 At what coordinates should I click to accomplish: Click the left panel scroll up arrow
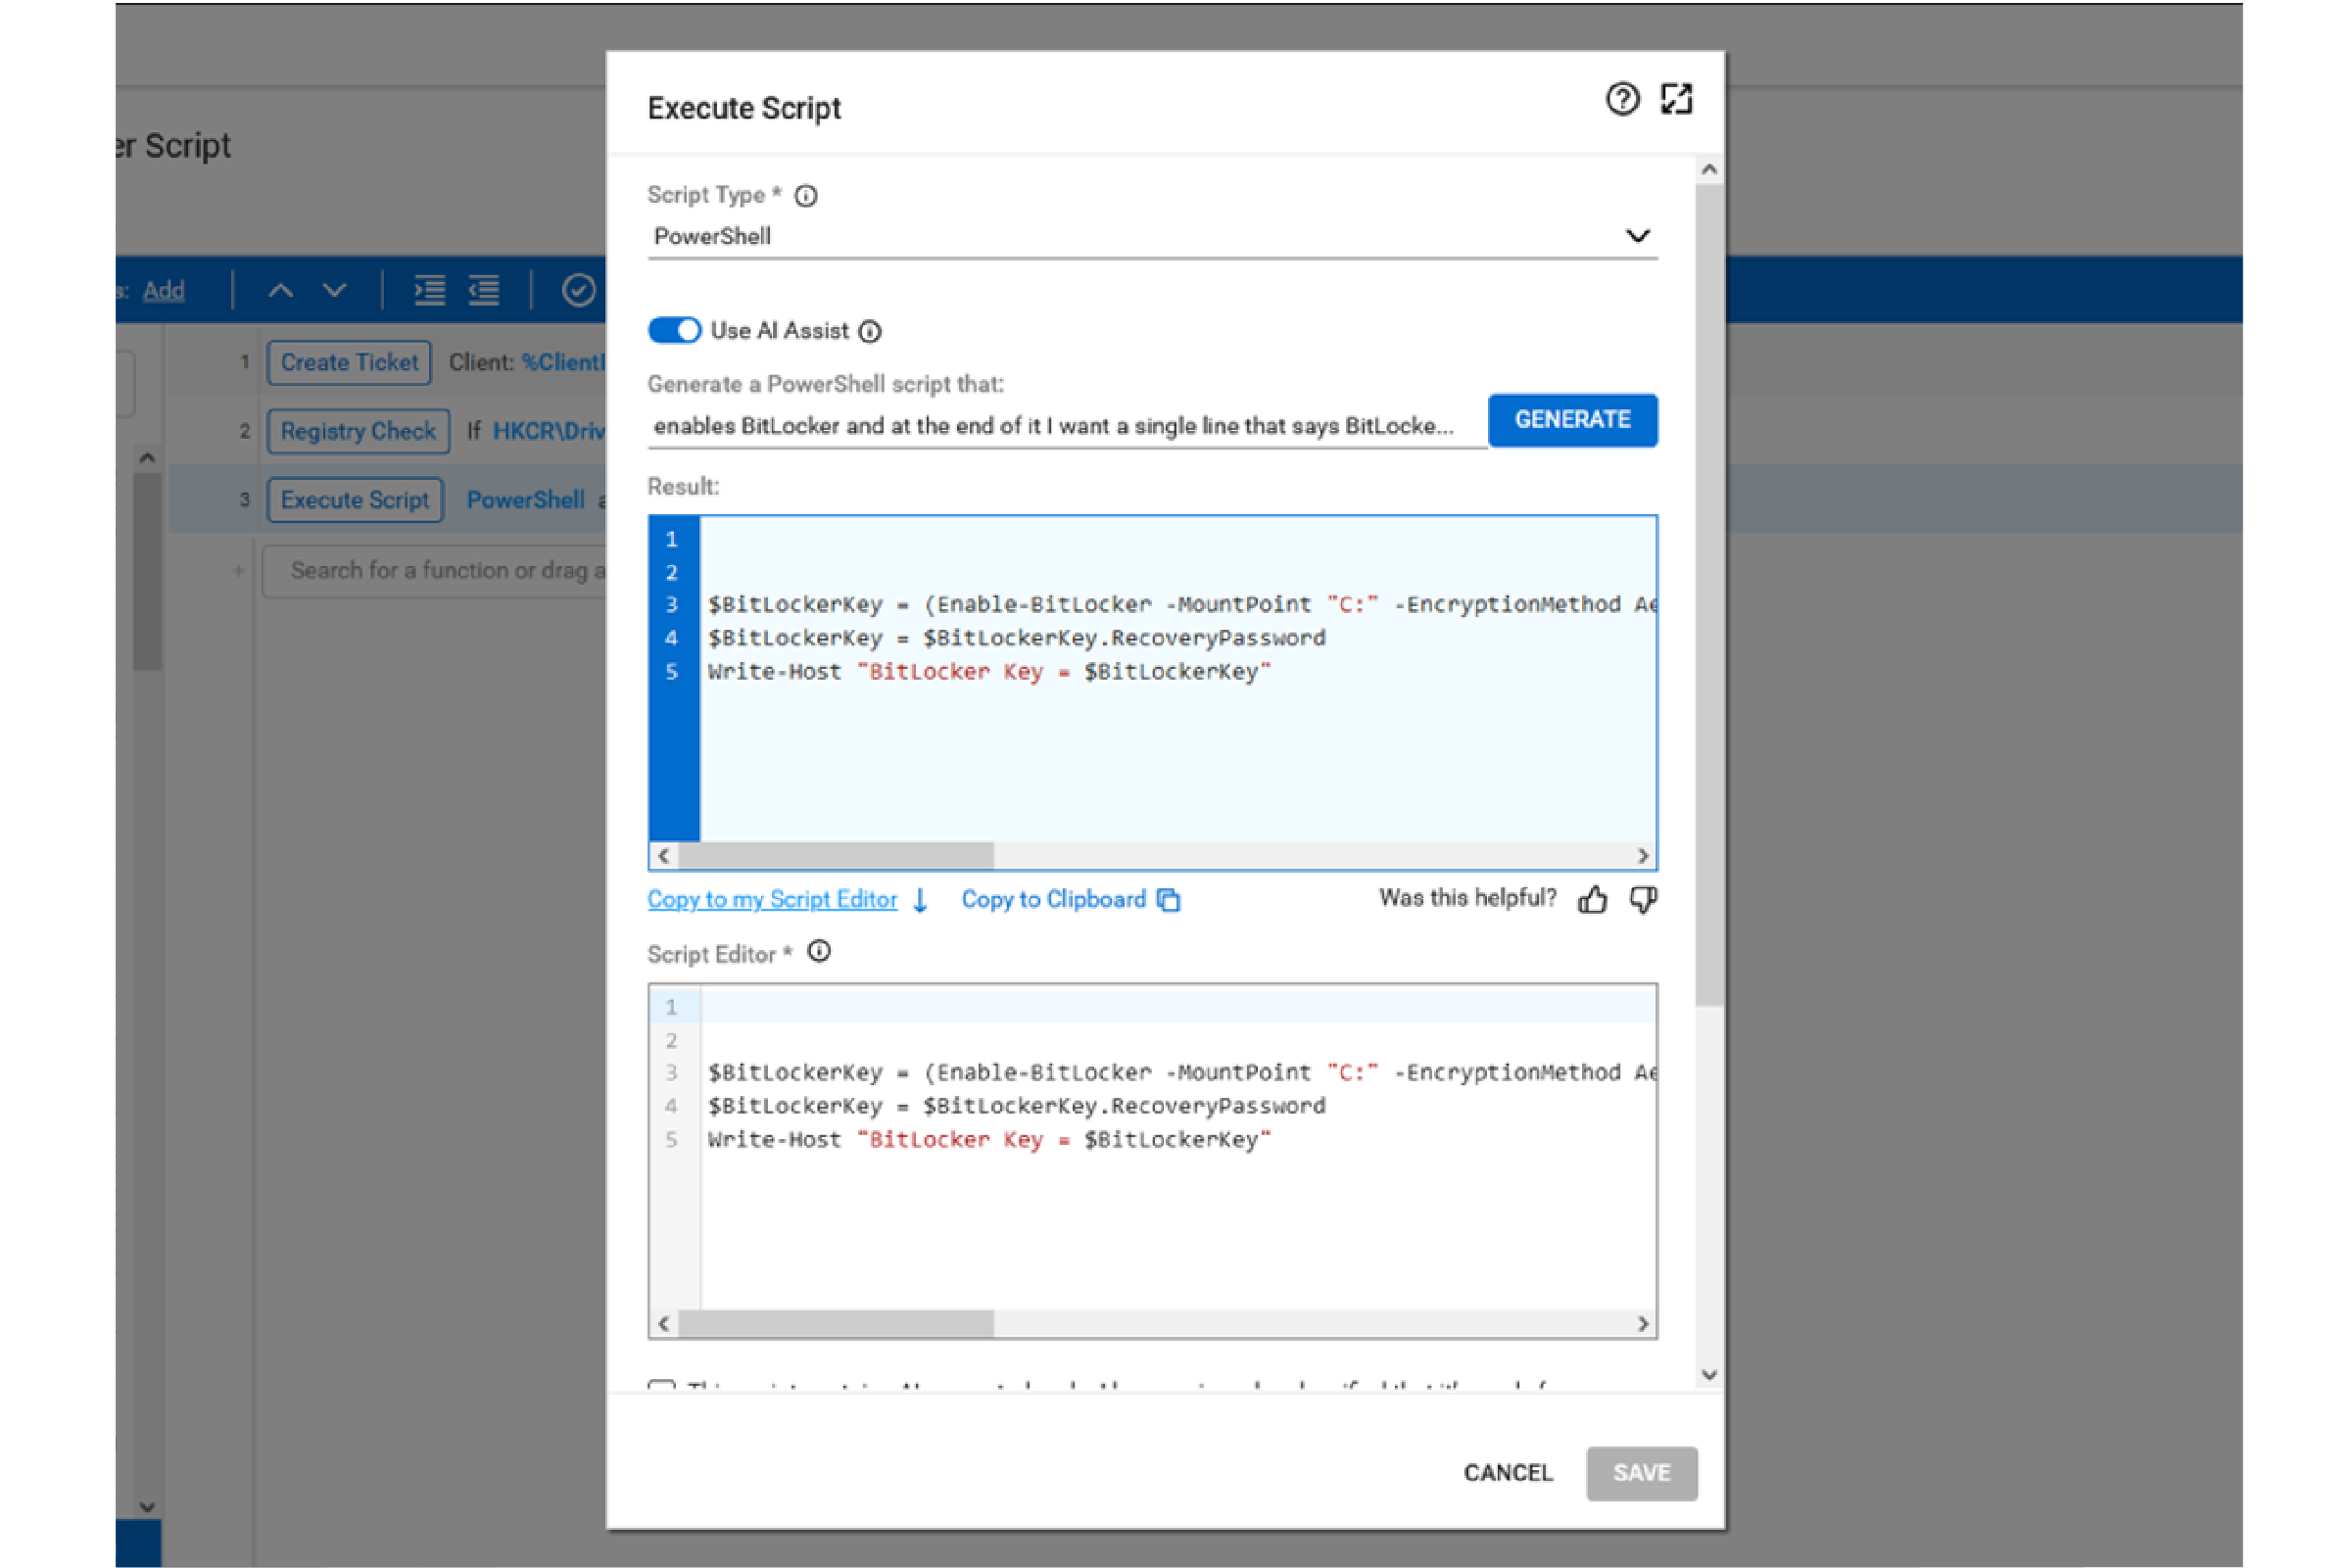pos(147,458)
